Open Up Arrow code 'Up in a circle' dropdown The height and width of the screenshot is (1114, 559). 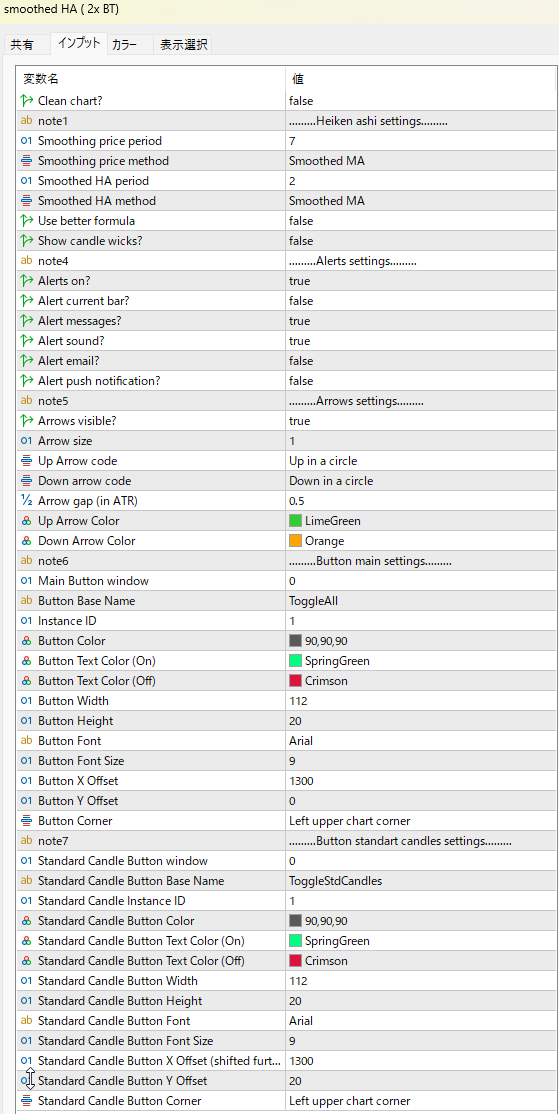click(420, 460)
